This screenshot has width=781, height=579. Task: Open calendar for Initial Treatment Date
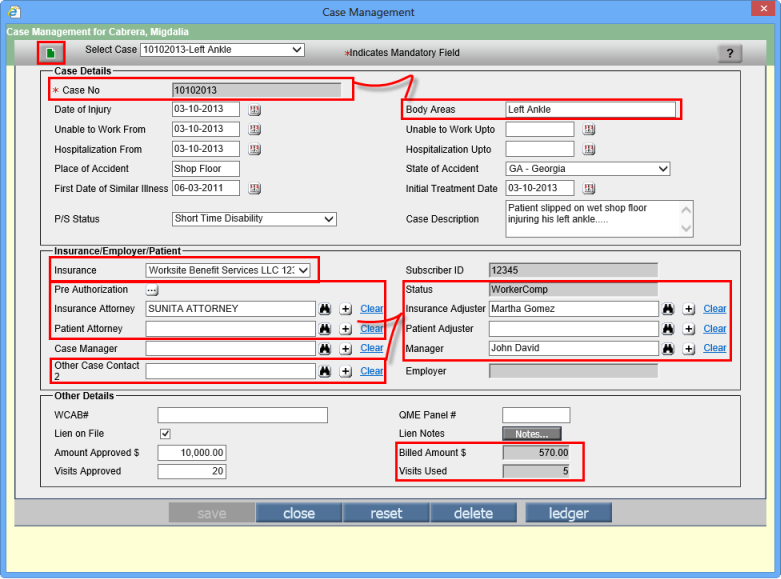[589, 188]
